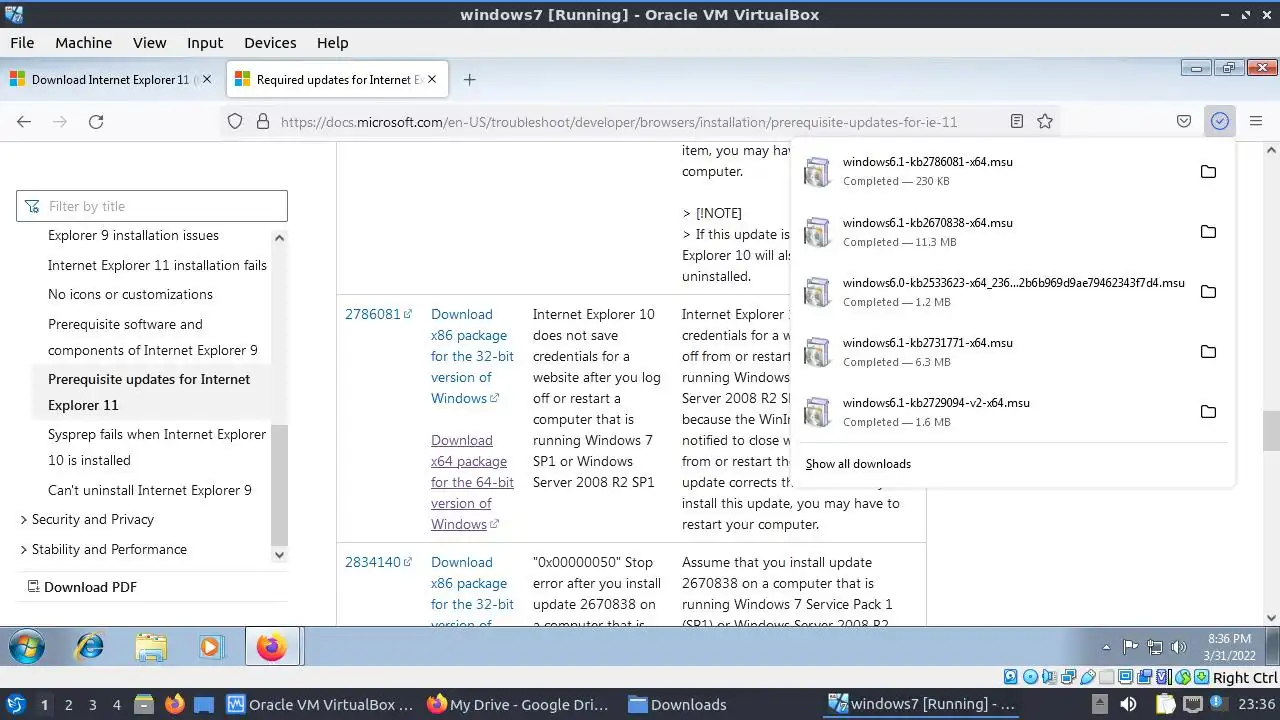This screenshot has height=720, width=1280.
Task: Download x86 package for 2786081
Action: (472, 356)
